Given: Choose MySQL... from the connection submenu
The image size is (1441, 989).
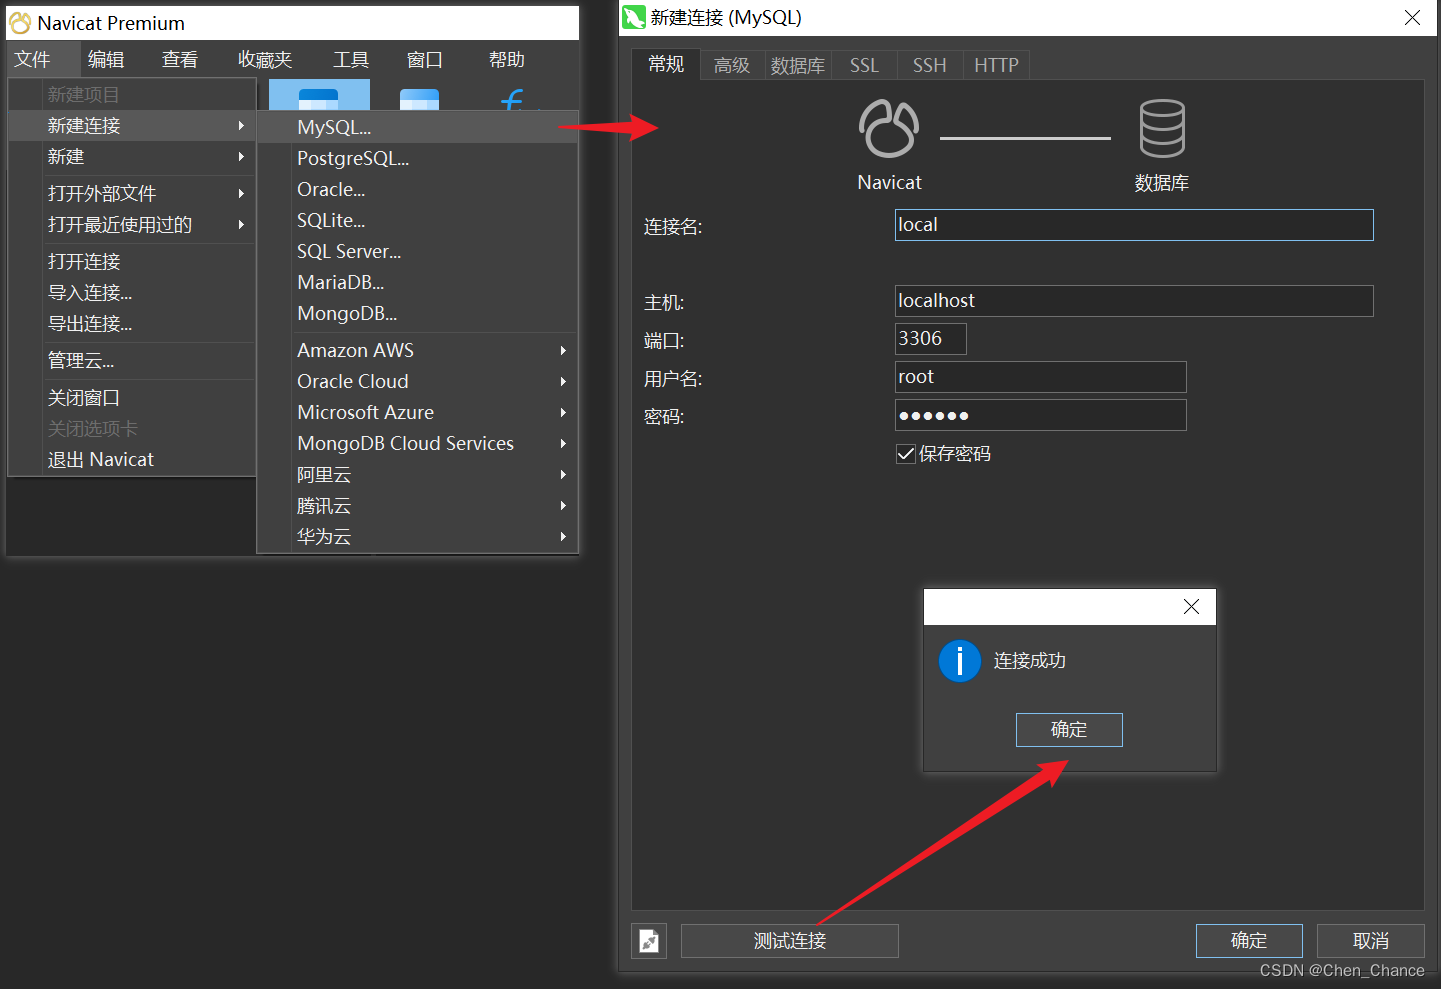Looking at the screenshot, I should point(418,127).
